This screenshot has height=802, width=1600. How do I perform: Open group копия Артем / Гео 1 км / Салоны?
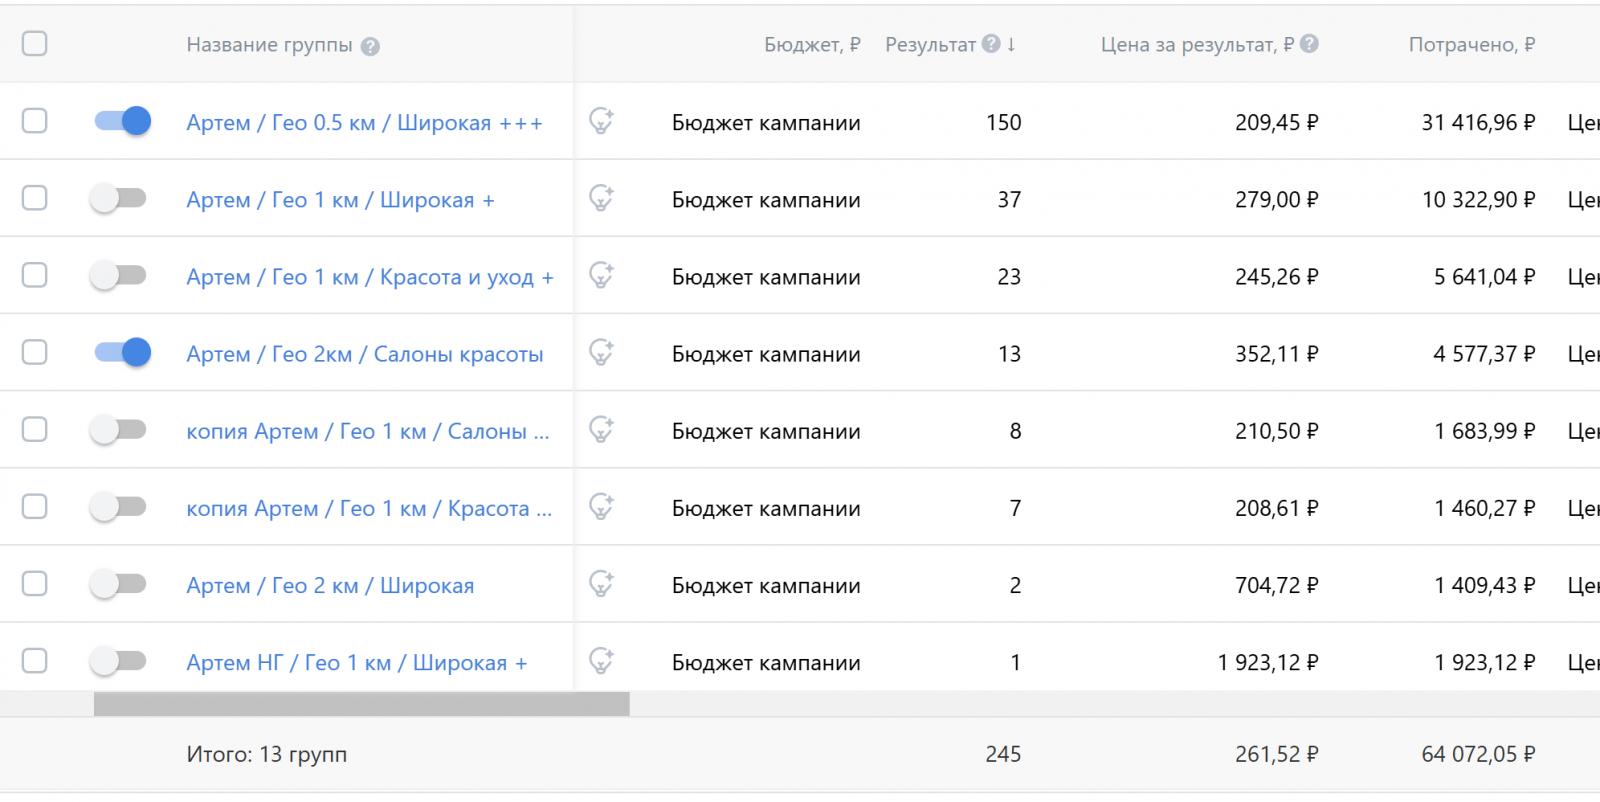(367, 431)
